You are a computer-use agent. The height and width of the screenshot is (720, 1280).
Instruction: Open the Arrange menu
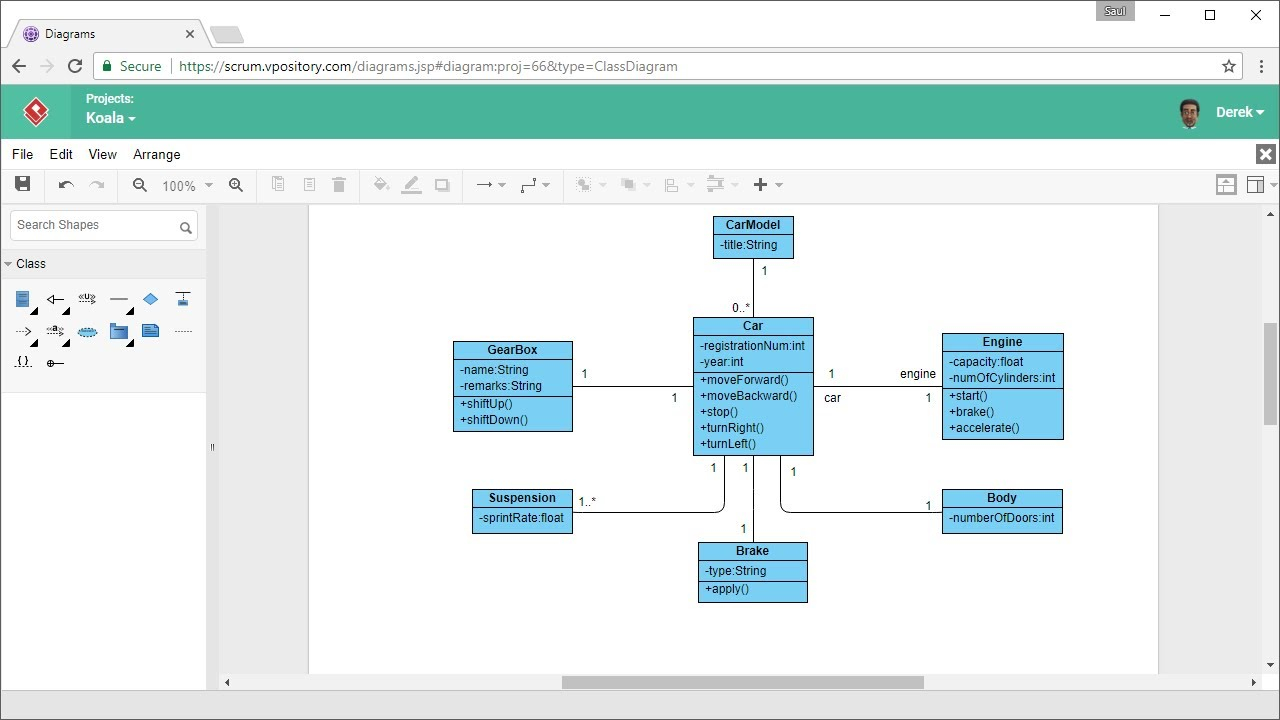tap(157, 154)
